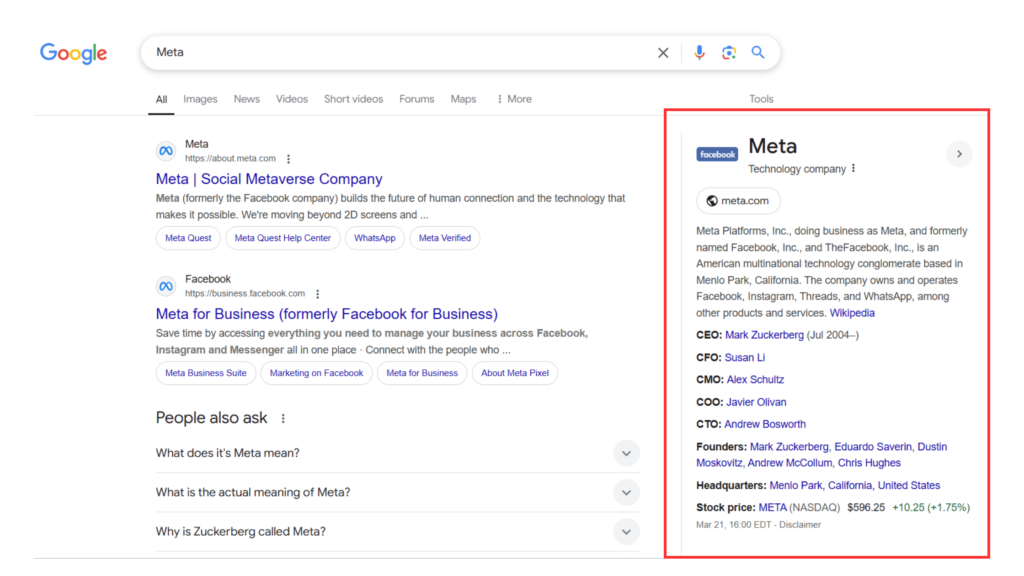This screenshot has width=1024, height=576.
Task: Open the CFO Susan Li link
Action: tap(744, 358)
